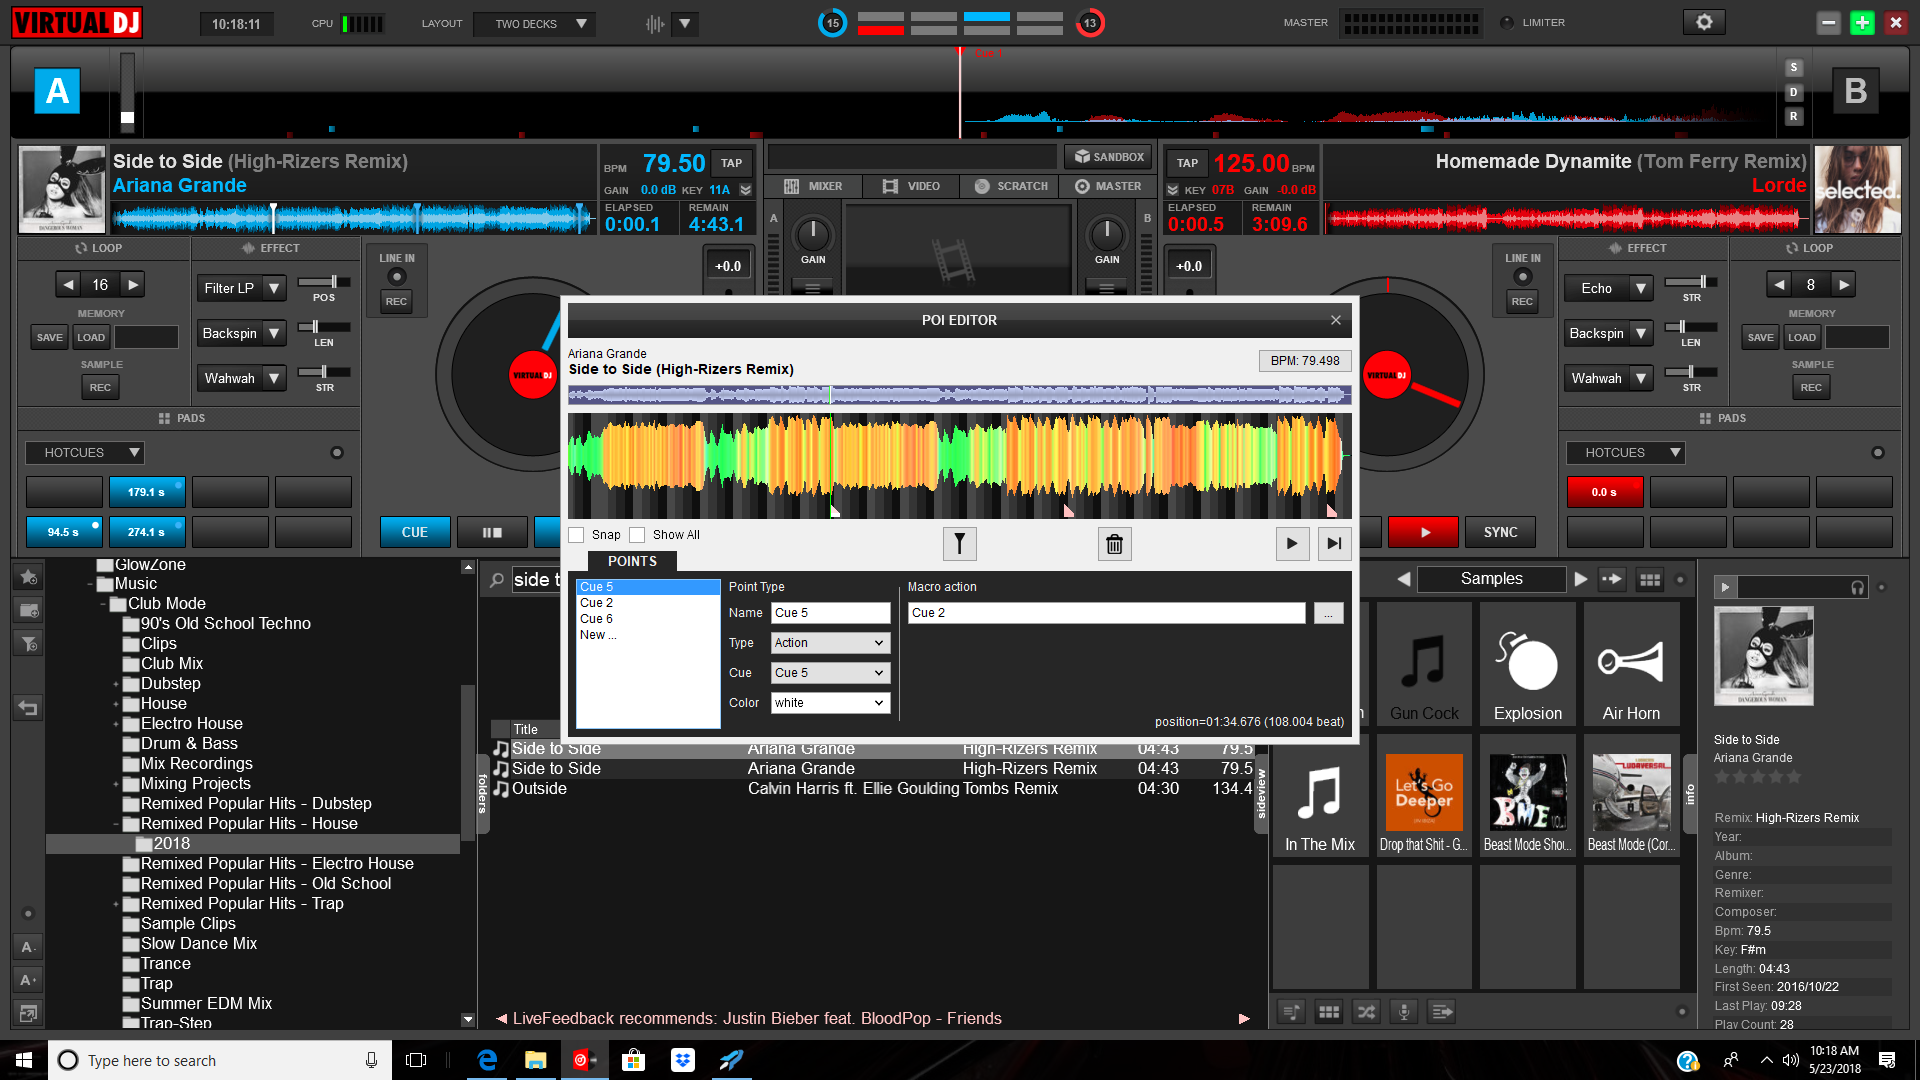
Task: Click deck A TAP tempo button
Action: (732, 163)
